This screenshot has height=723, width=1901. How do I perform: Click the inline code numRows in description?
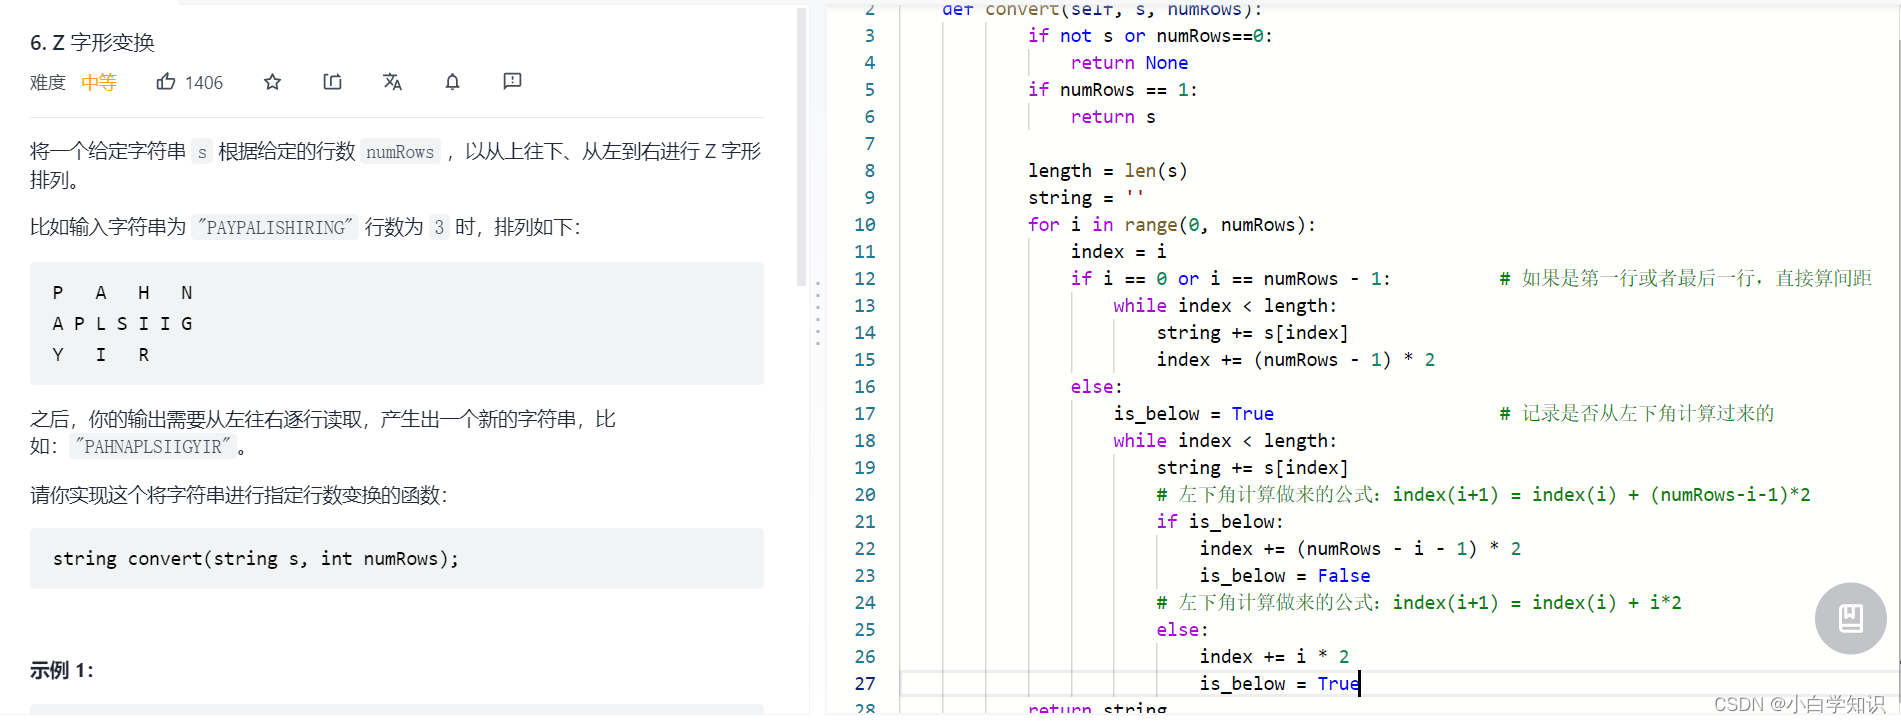[400, 152]
